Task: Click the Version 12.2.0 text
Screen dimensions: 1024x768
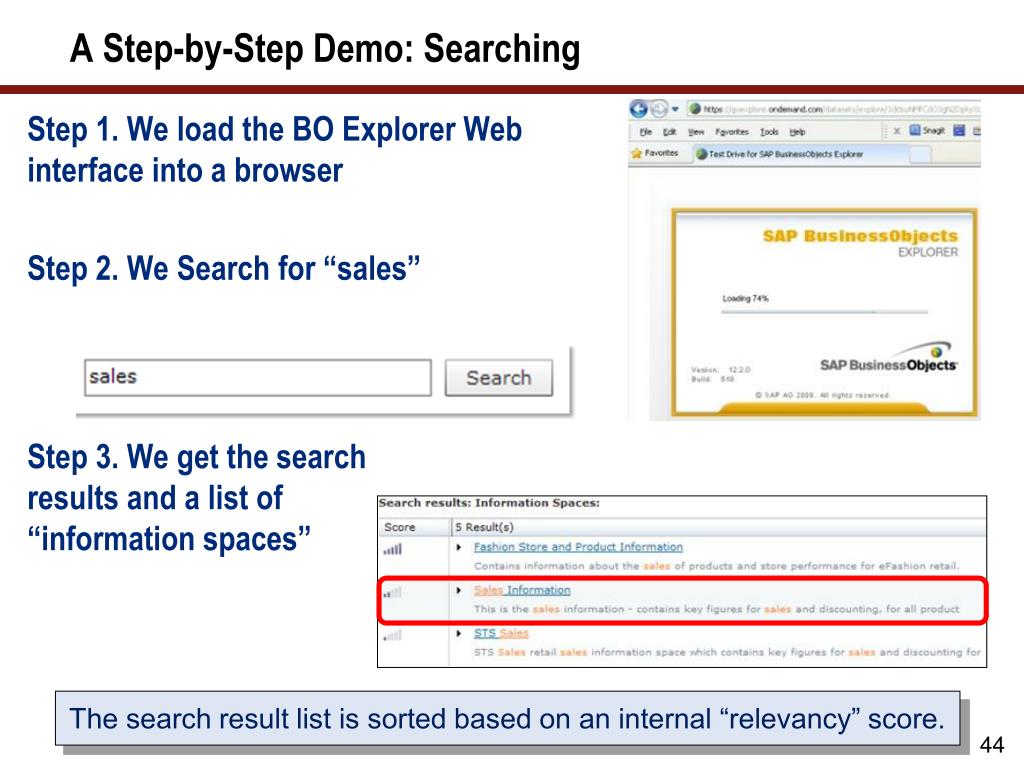Action: [721, 370]
